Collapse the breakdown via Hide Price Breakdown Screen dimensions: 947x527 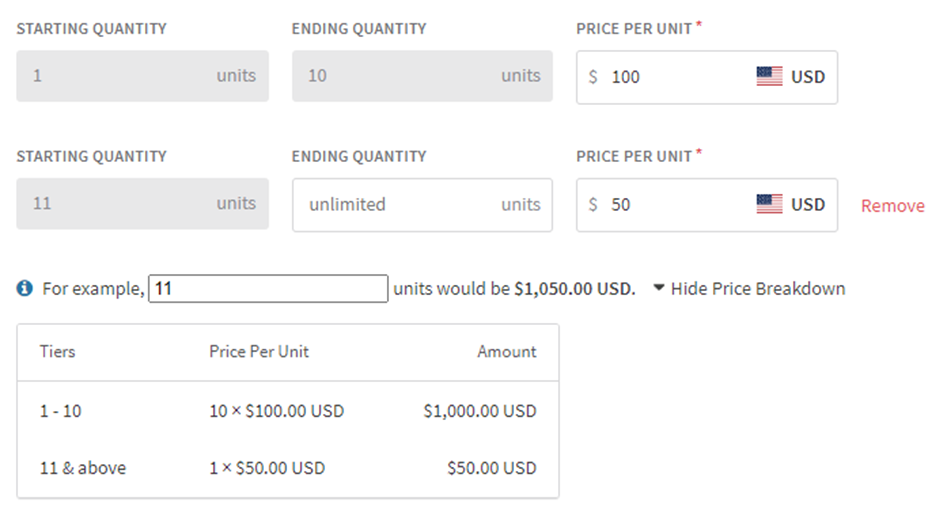click(x=749, y=289)
